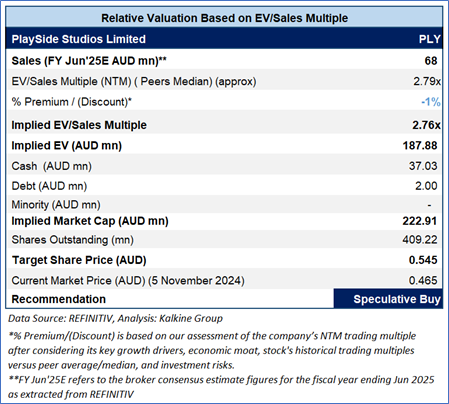Select the footnote starting '*% Premium/(Discount) is based'
449x404 pixels.
pyautogui.click(x=212, y=350)
